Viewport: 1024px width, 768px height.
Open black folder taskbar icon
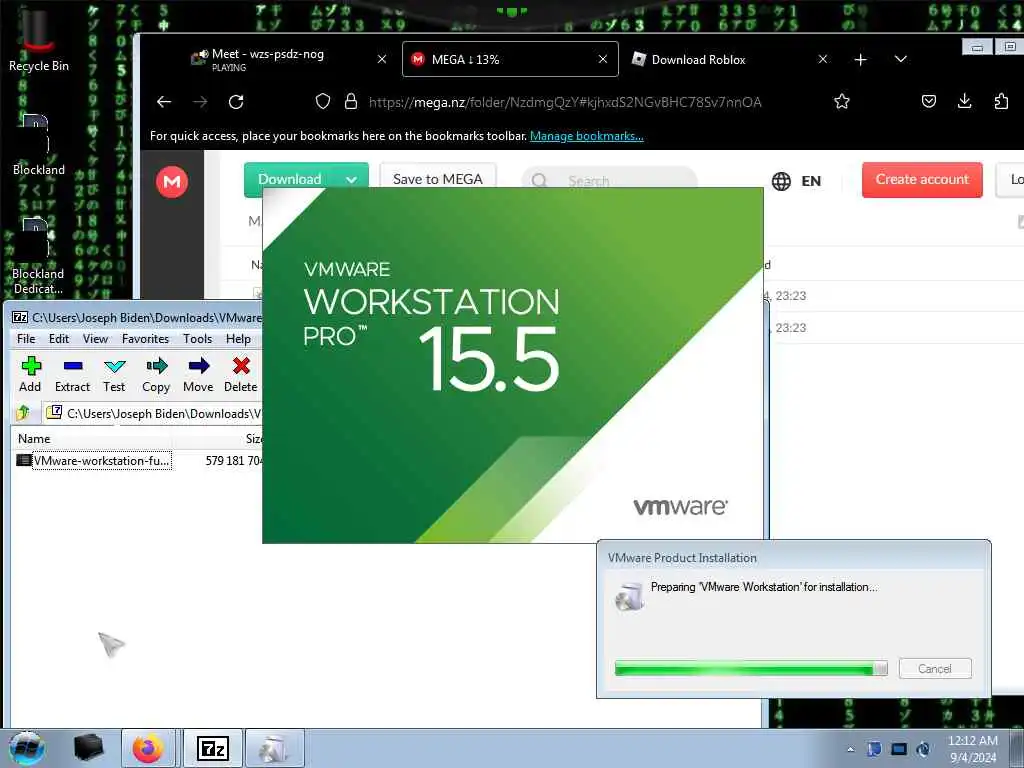[88, 748]
